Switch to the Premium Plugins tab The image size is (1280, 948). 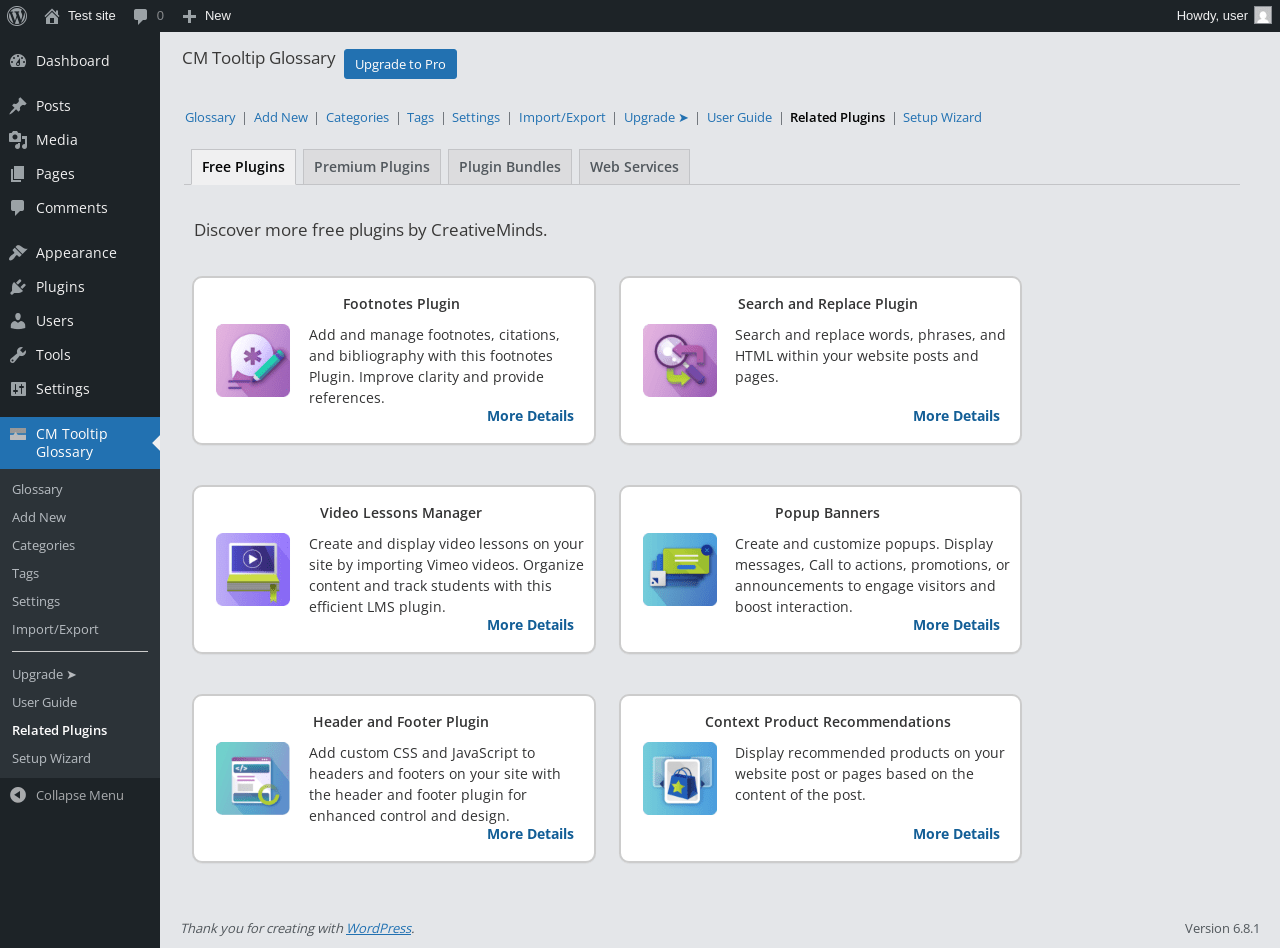[372, 167]
